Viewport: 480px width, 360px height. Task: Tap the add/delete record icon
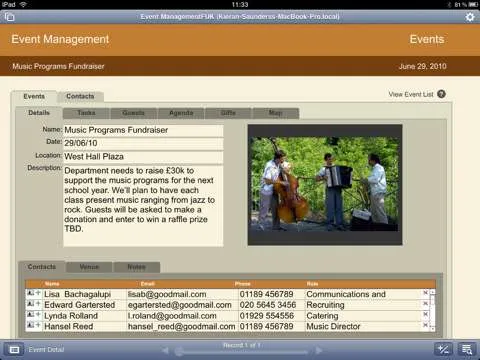click(x=443, y=349)
